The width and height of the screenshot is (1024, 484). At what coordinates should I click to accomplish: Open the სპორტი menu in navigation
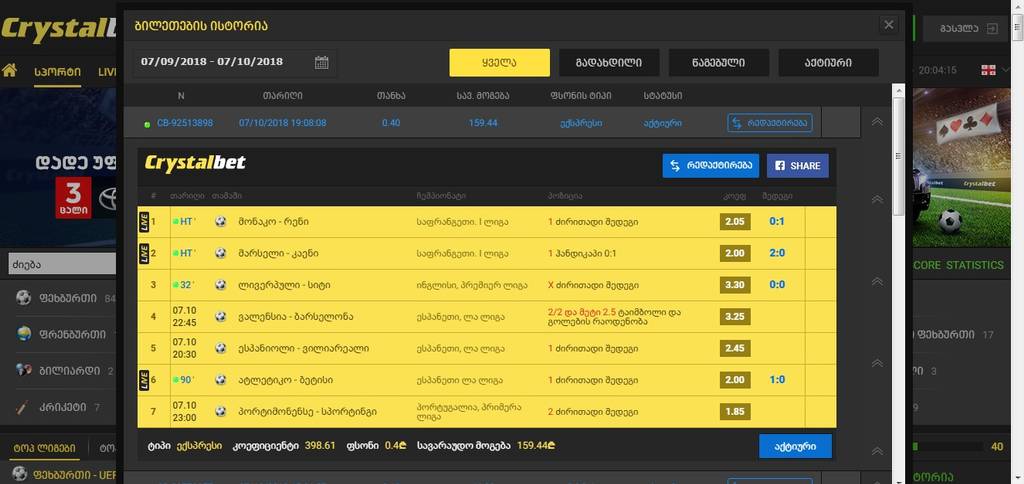(57, 71)
